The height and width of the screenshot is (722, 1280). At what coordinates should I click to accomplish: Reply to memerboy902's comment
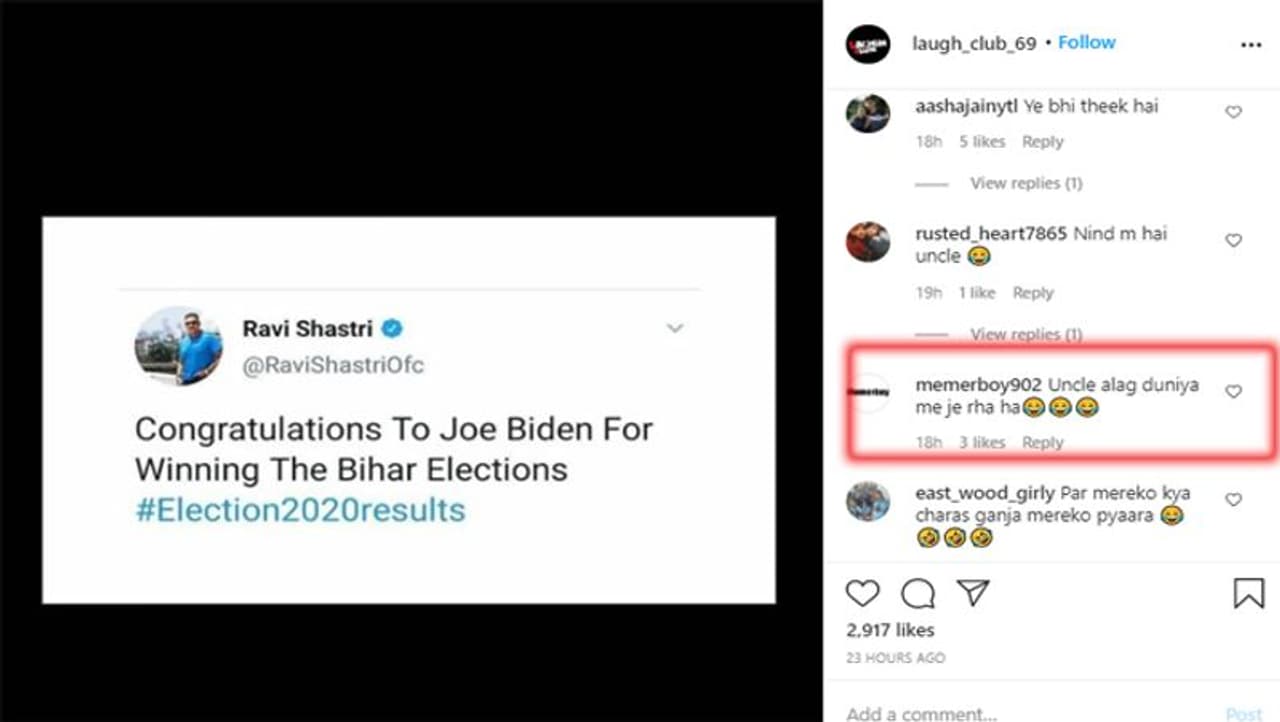(x=1042, y=442)
